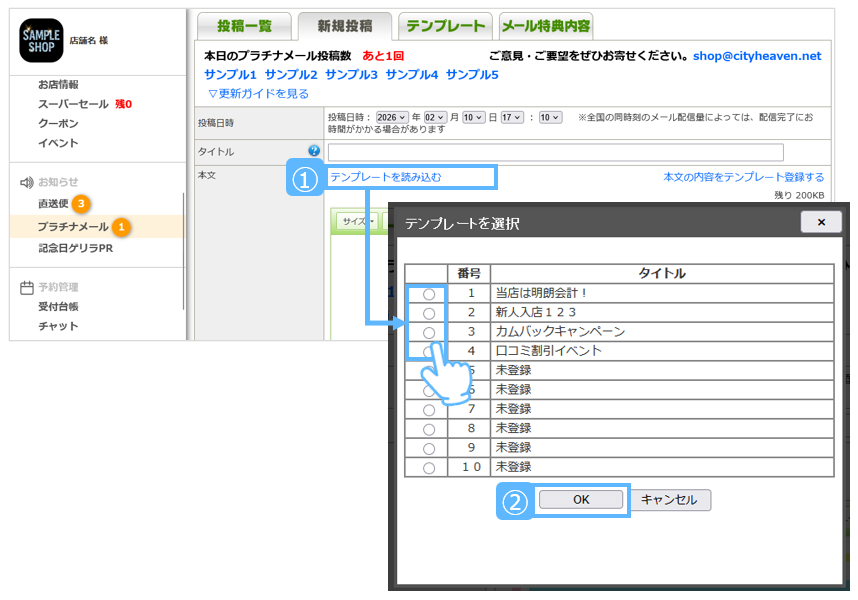Close the テンプレートを選択 dialog with the X

[x=821, y=222]
